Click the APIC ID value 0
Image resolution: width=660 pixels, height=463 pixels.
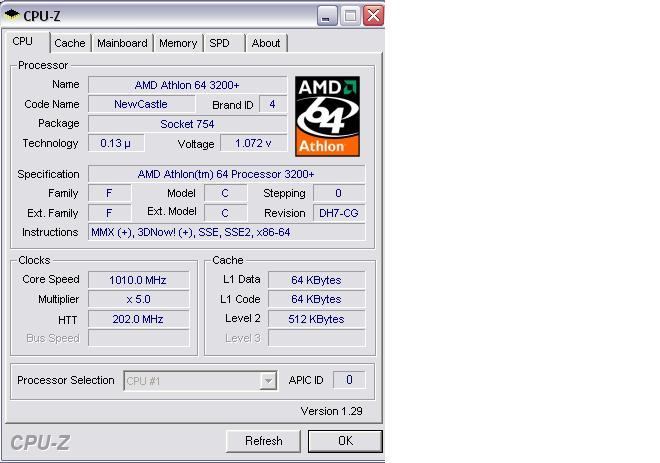pos(349,380)
